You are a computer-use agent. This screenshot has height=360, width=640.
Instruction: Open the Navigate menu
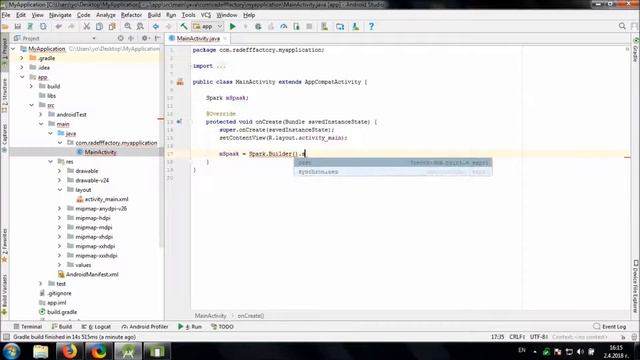point(60,15)
